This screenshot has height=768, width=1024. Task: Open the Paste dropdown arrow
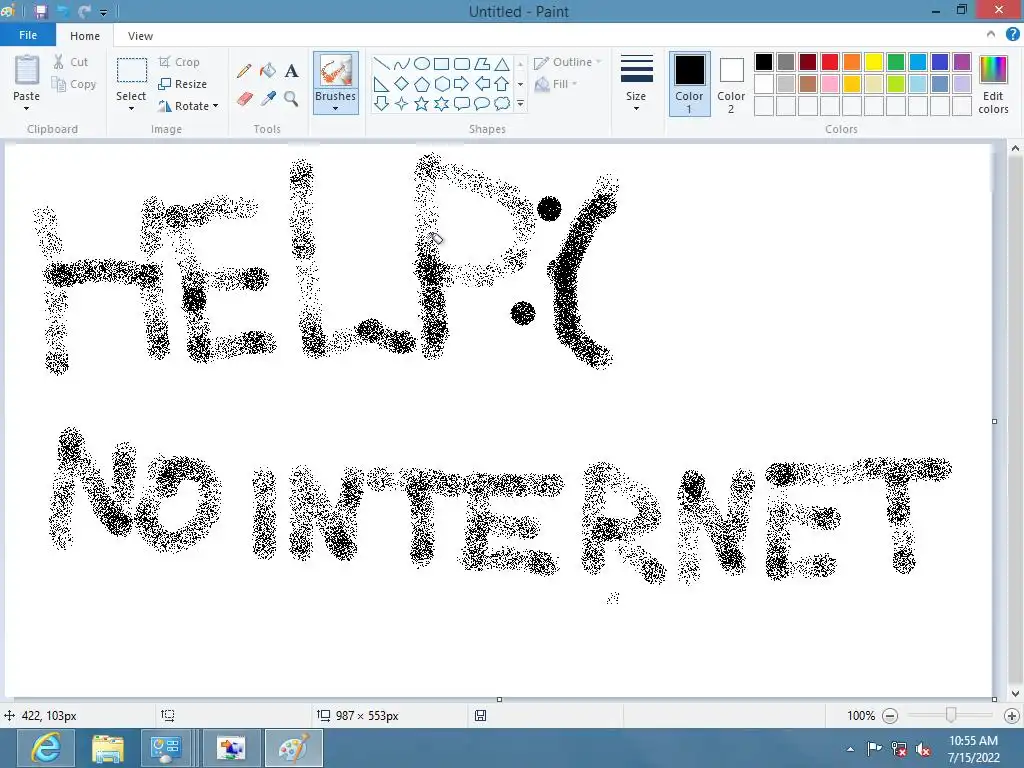[26, 108]
